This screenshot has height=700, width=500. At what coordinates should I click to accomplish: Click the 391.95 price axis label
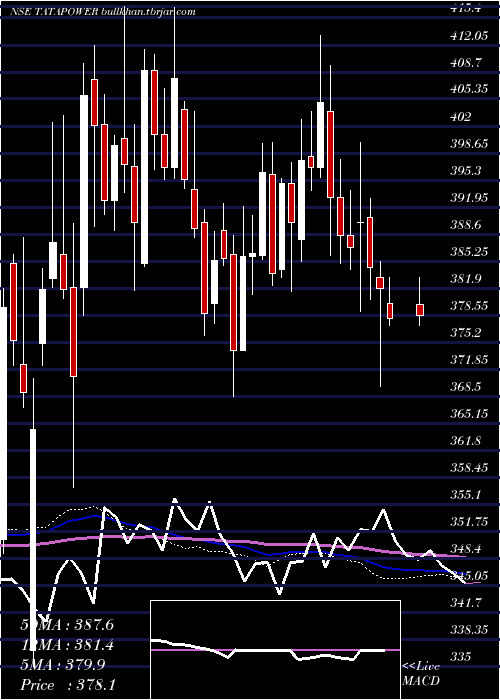469,198
